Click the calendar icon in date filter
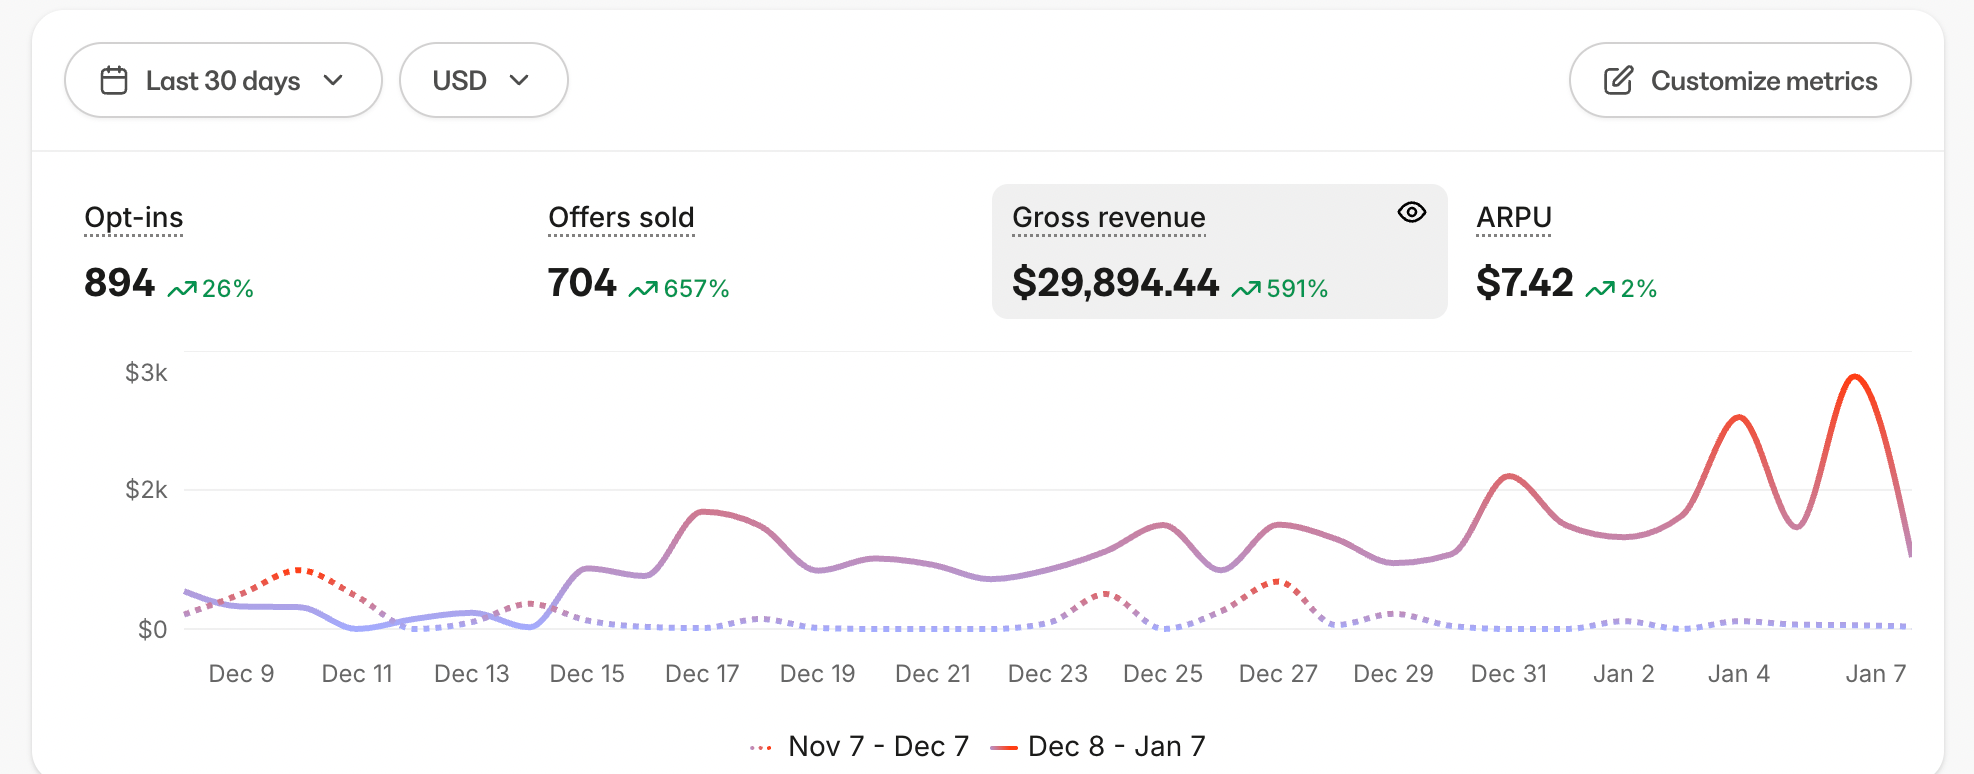Viewport: 1974px width, 774px height. [114, 80]
